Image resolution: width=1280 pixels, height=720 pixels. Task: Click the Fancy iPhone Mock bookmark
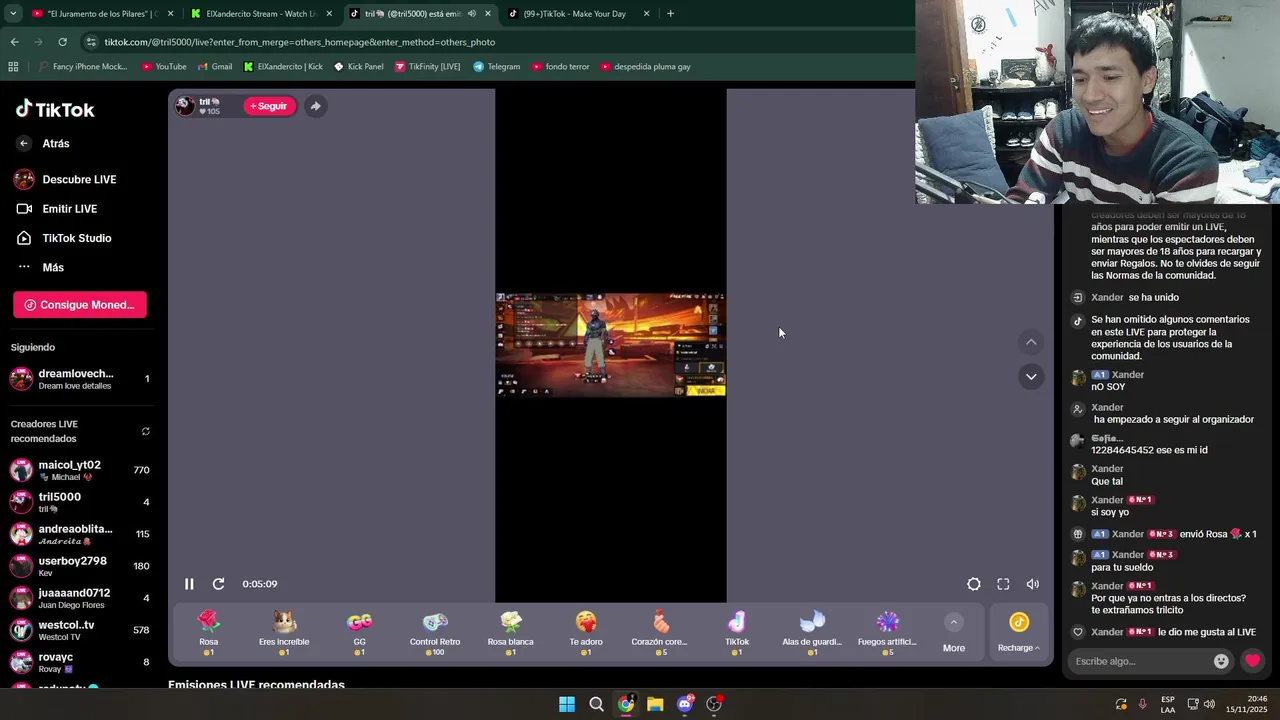[82, 67]
